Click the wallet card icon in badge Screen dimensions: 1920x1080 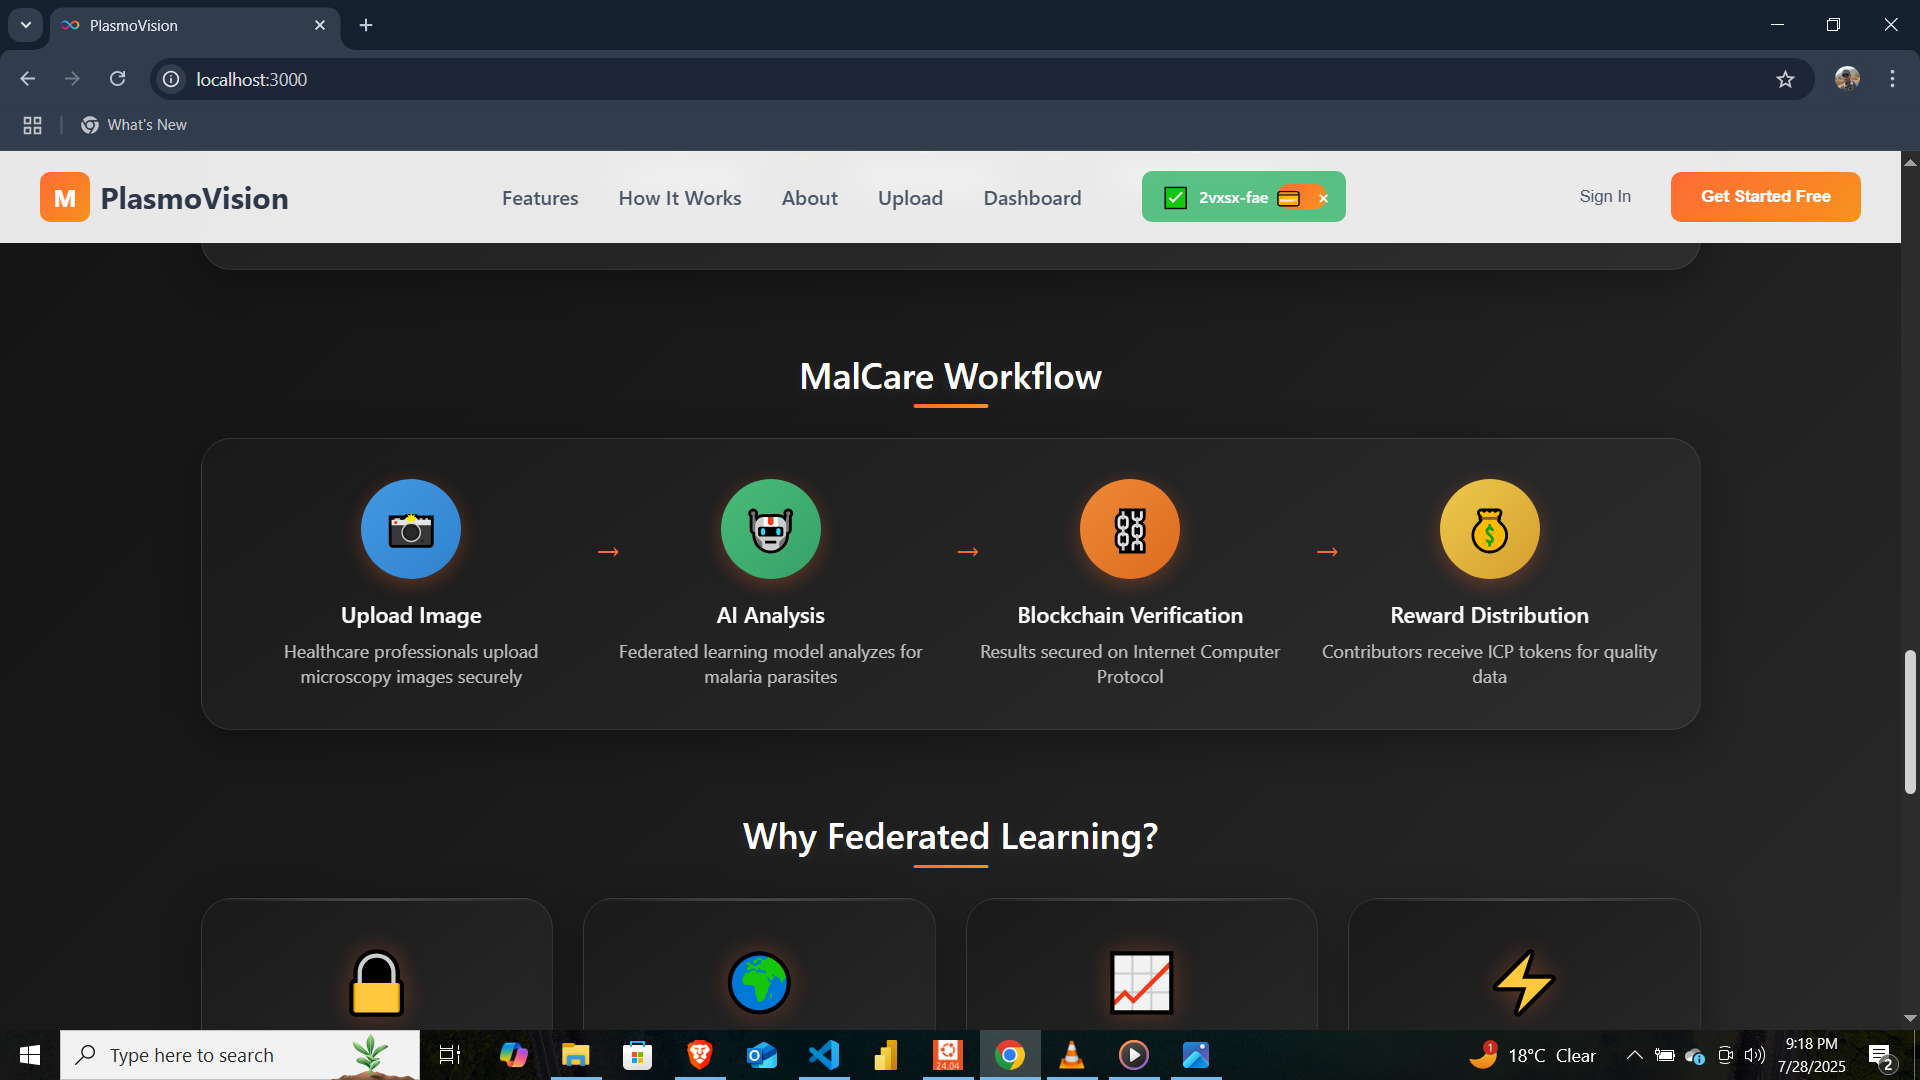click(1289, 198)
